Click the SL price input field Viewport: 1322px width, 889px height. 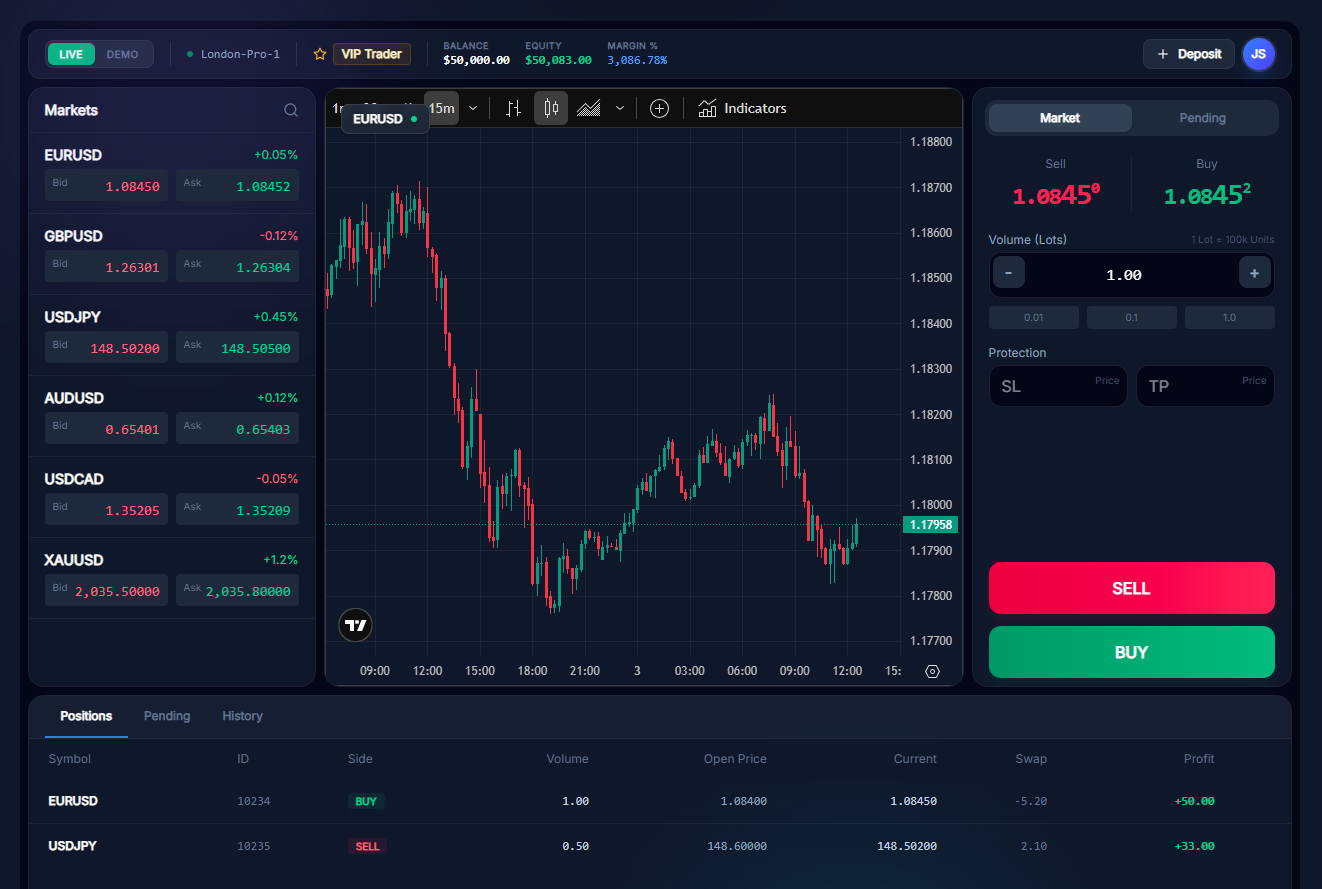(x=1058, y=386)
